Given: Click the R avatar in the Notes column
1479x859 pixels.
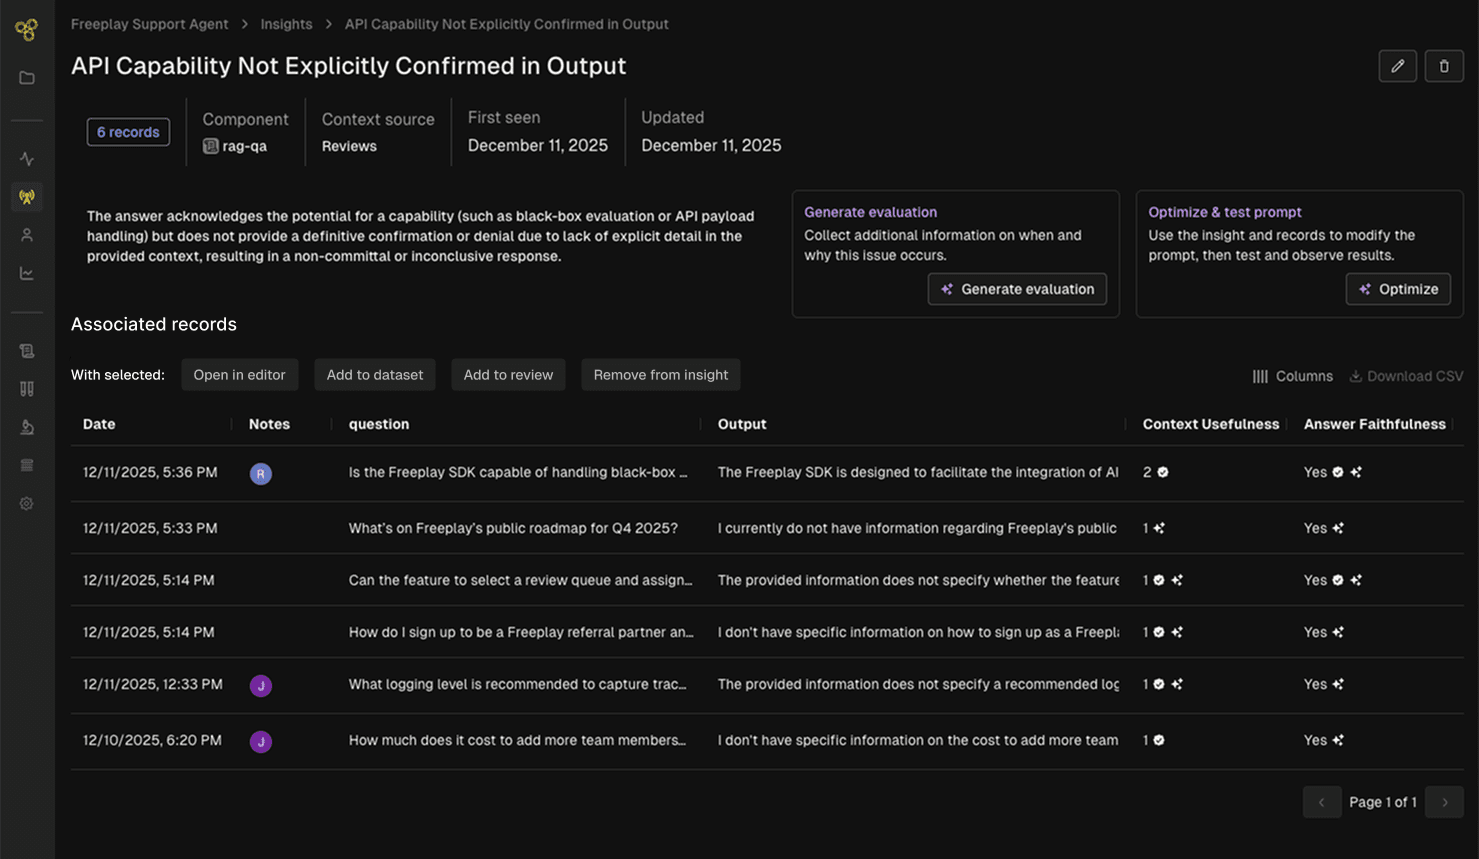Looking at the screenshot, I should point(261,474).
